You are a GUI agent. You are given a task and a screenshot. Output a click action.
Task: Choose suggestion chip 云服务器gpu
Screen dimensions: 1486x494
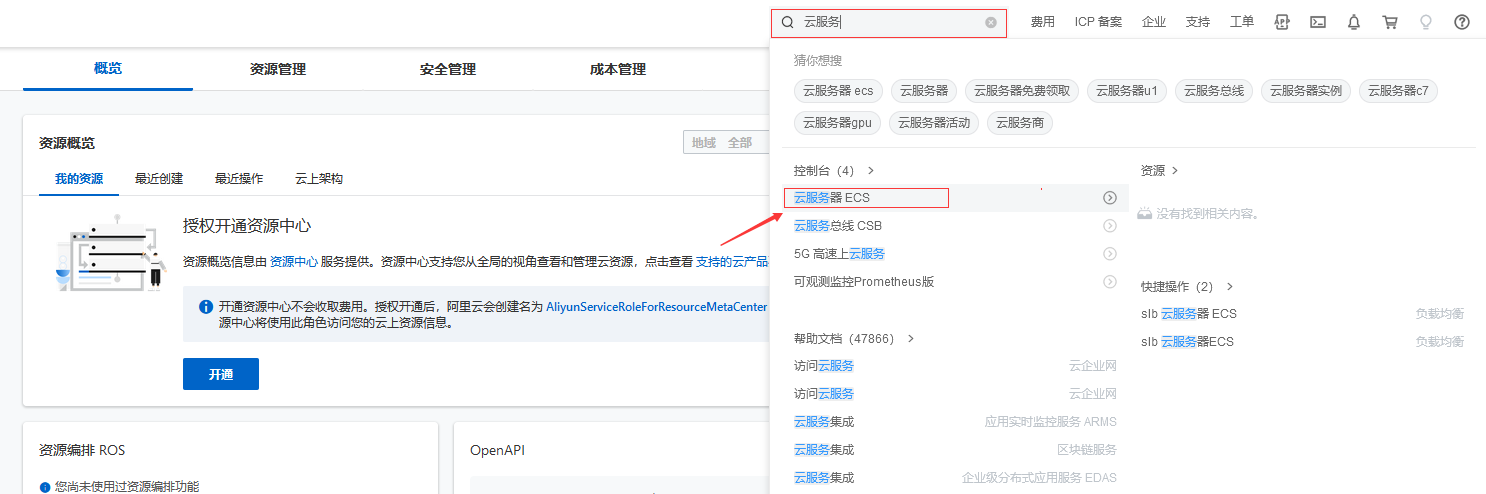click(837, 123)
